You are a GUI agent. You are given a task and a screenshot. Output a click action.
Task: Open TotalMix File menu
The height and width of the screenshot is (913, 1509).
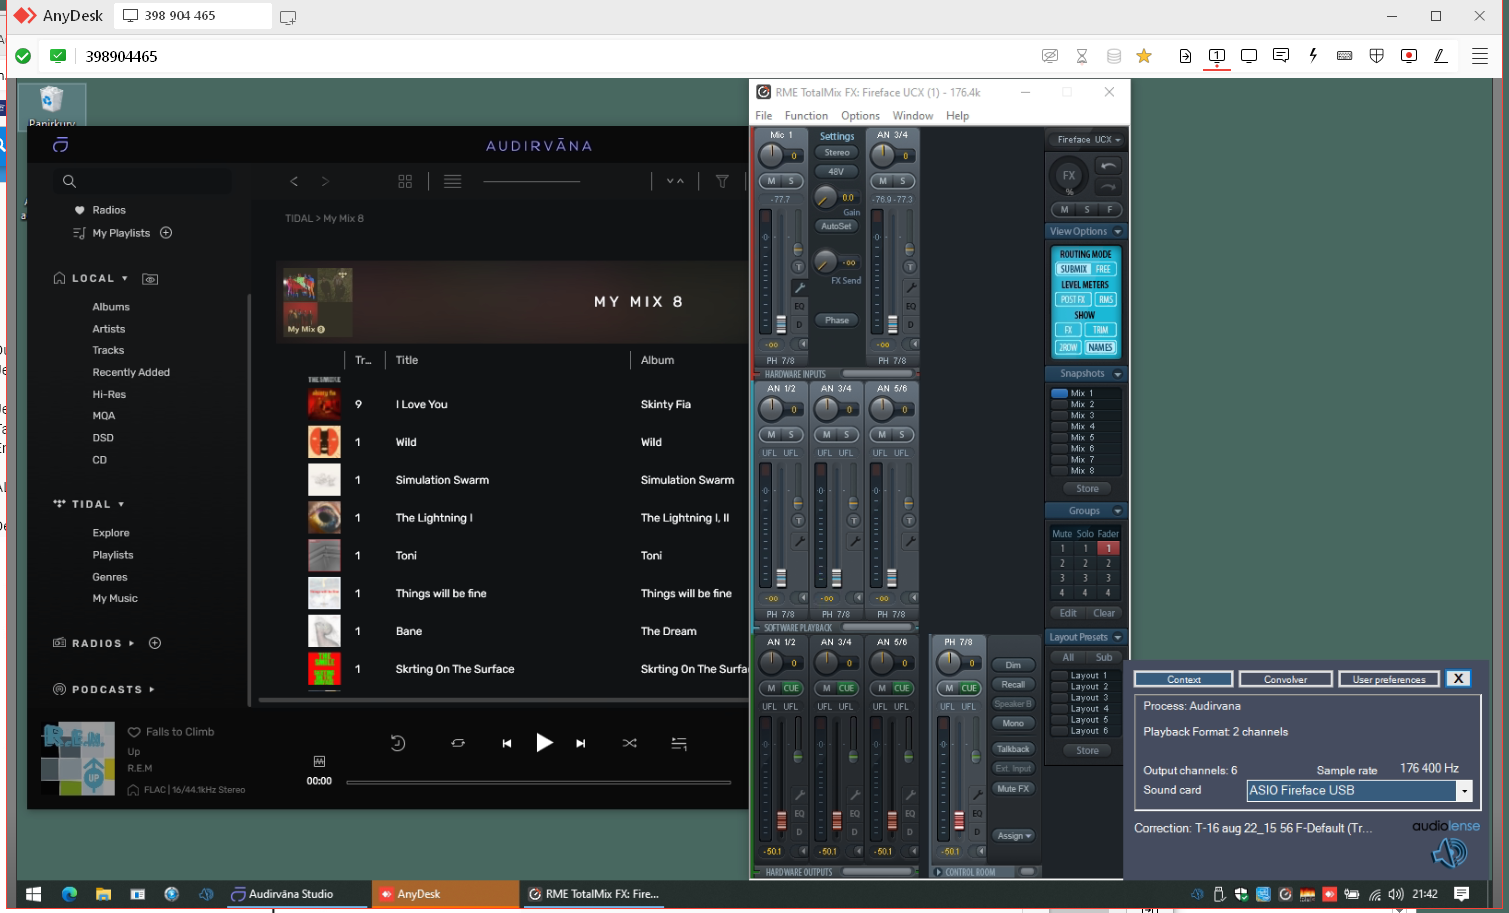(764, 116)
